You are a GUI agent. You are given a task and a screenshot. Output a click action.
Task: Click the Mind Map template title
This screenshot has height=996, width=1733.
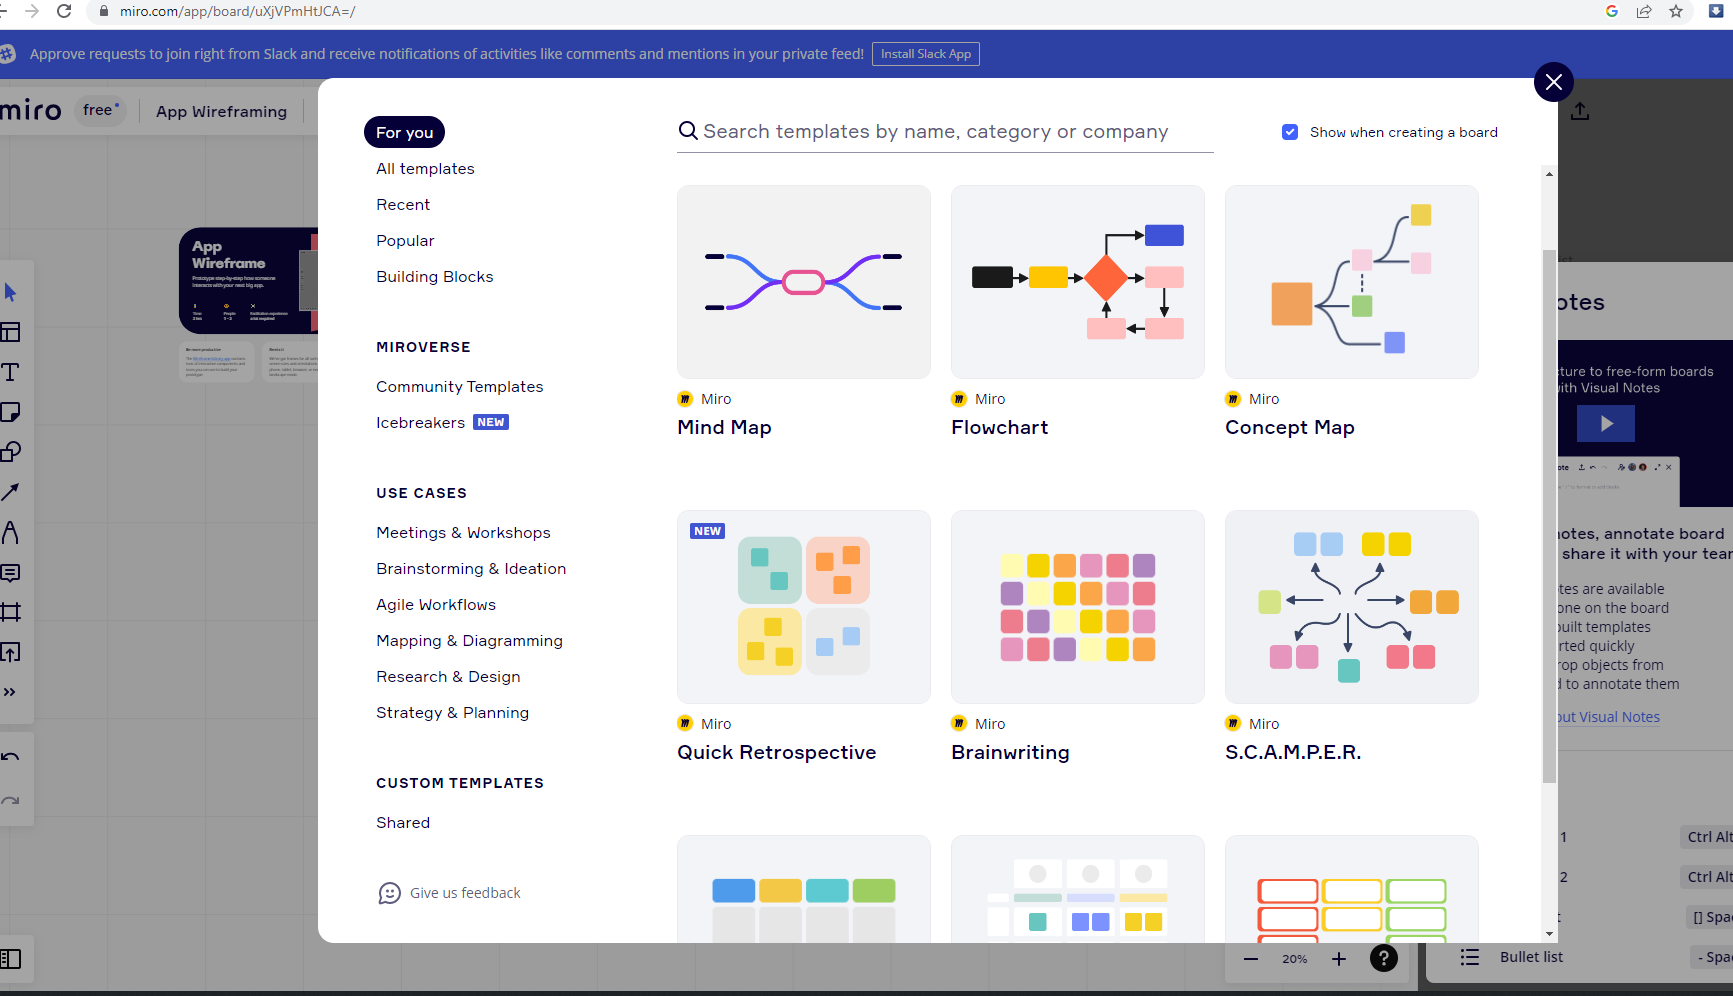[x=724, y=428]
